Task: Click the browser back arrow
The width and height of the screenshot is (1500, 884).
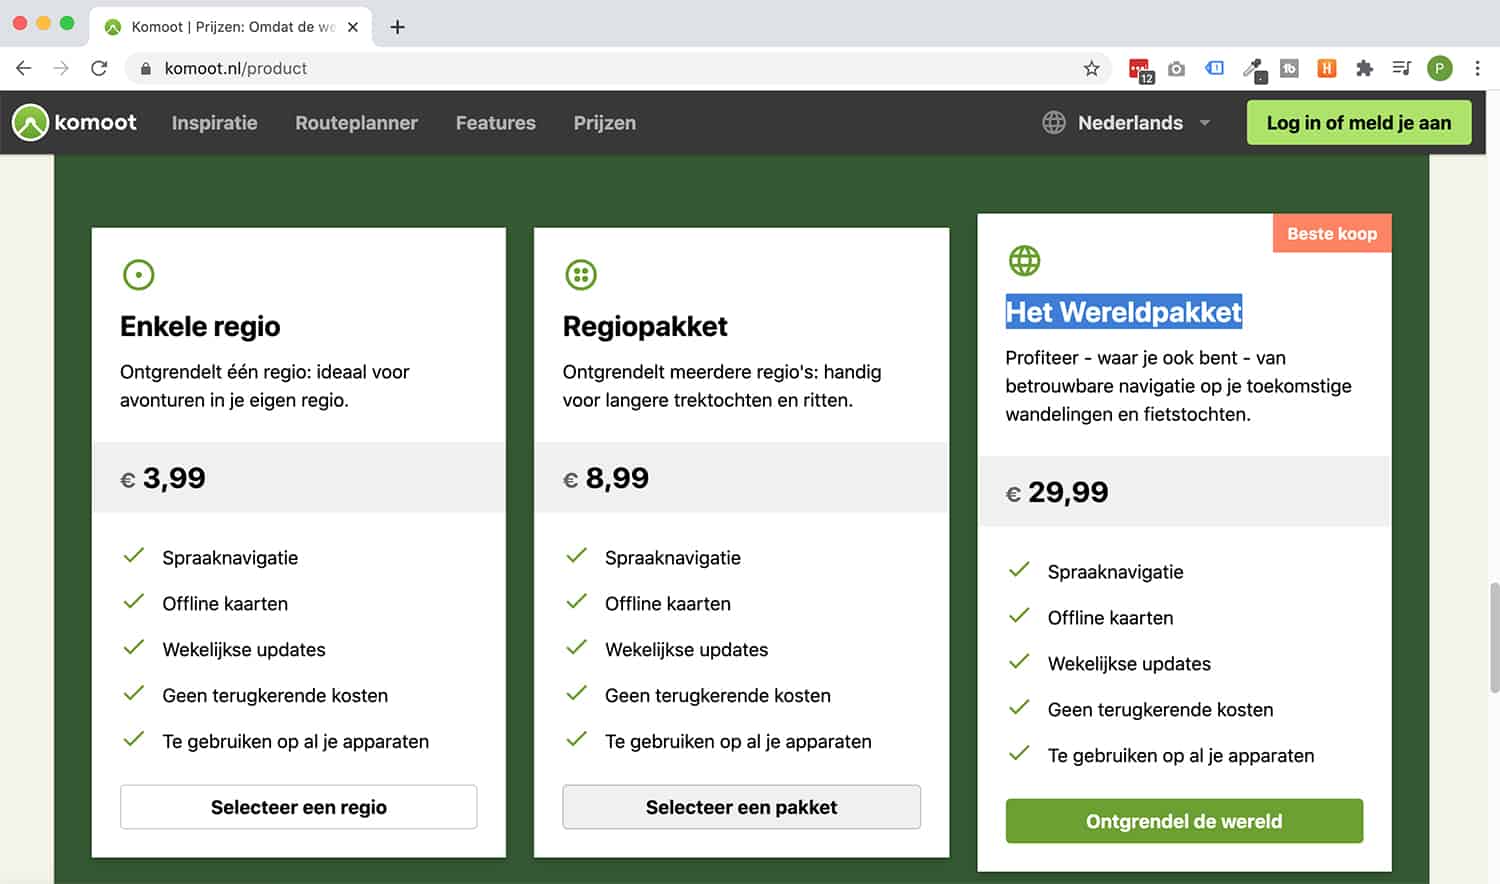Action: click(x=24, y=68)
